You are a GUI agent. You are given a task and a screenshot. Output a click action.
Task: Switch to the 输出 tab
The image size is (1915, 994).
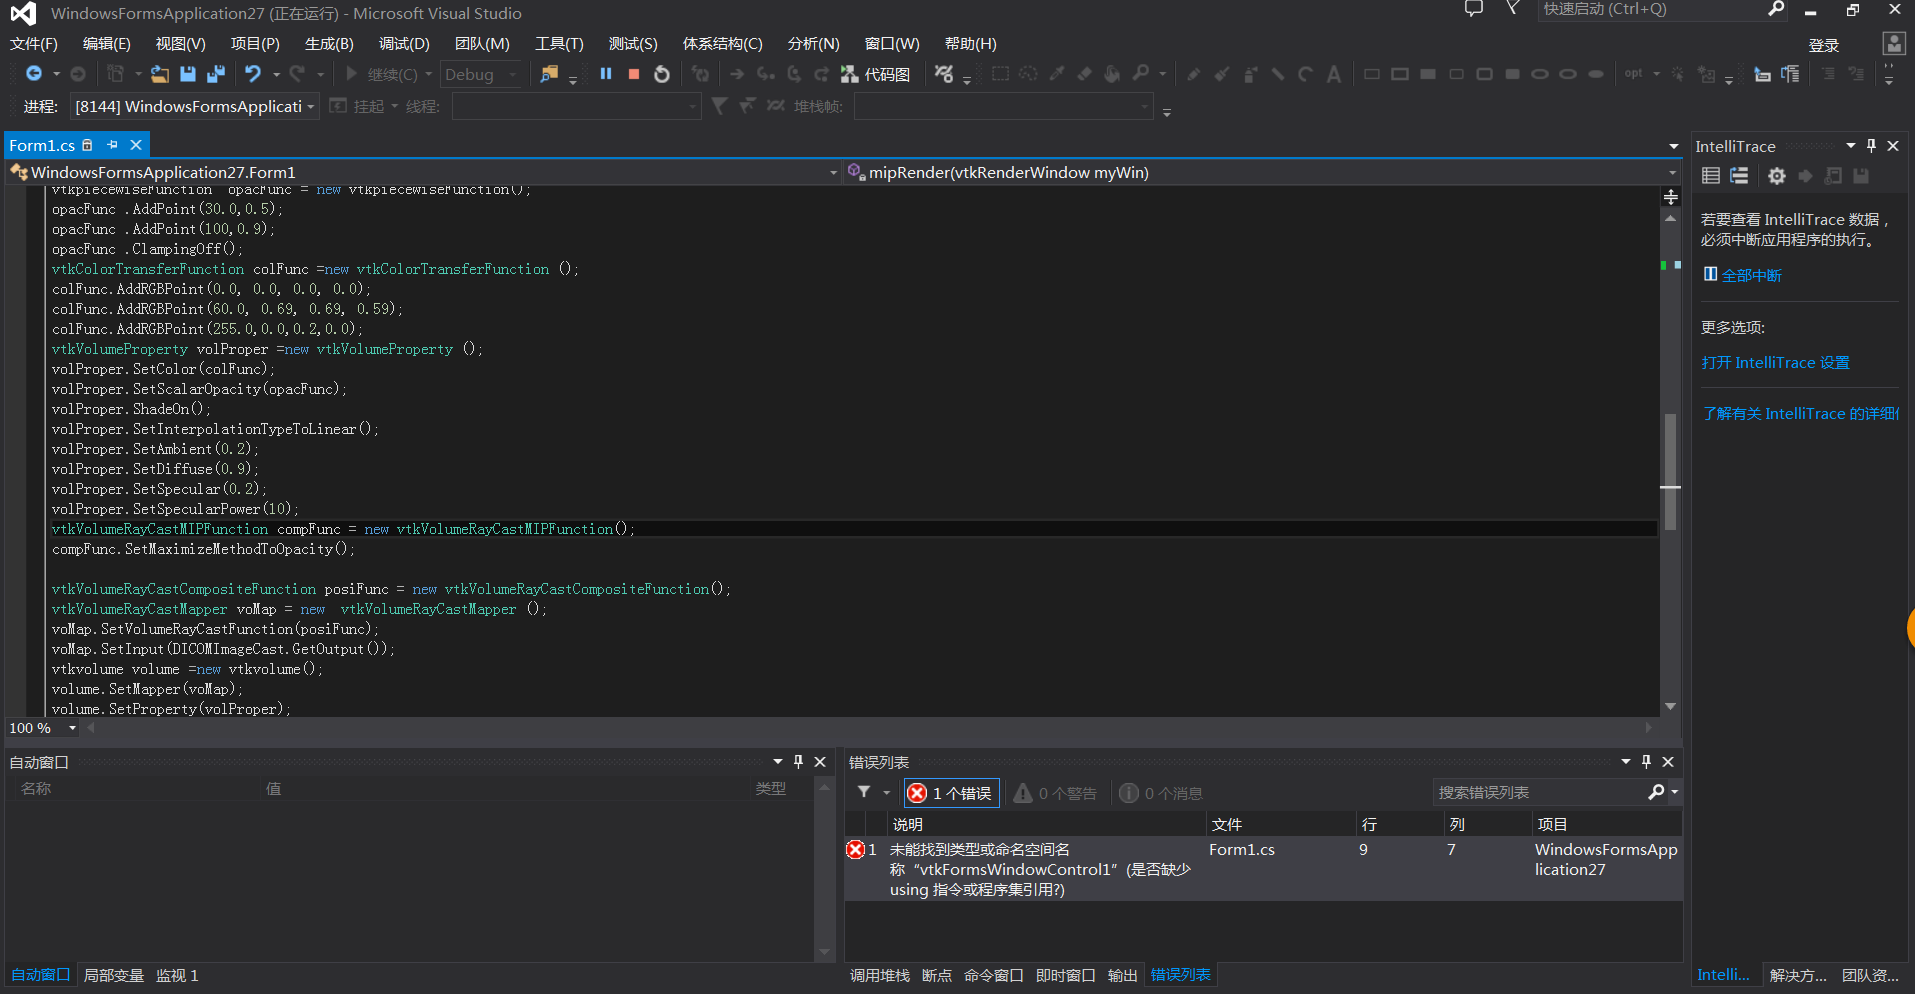1122,975
